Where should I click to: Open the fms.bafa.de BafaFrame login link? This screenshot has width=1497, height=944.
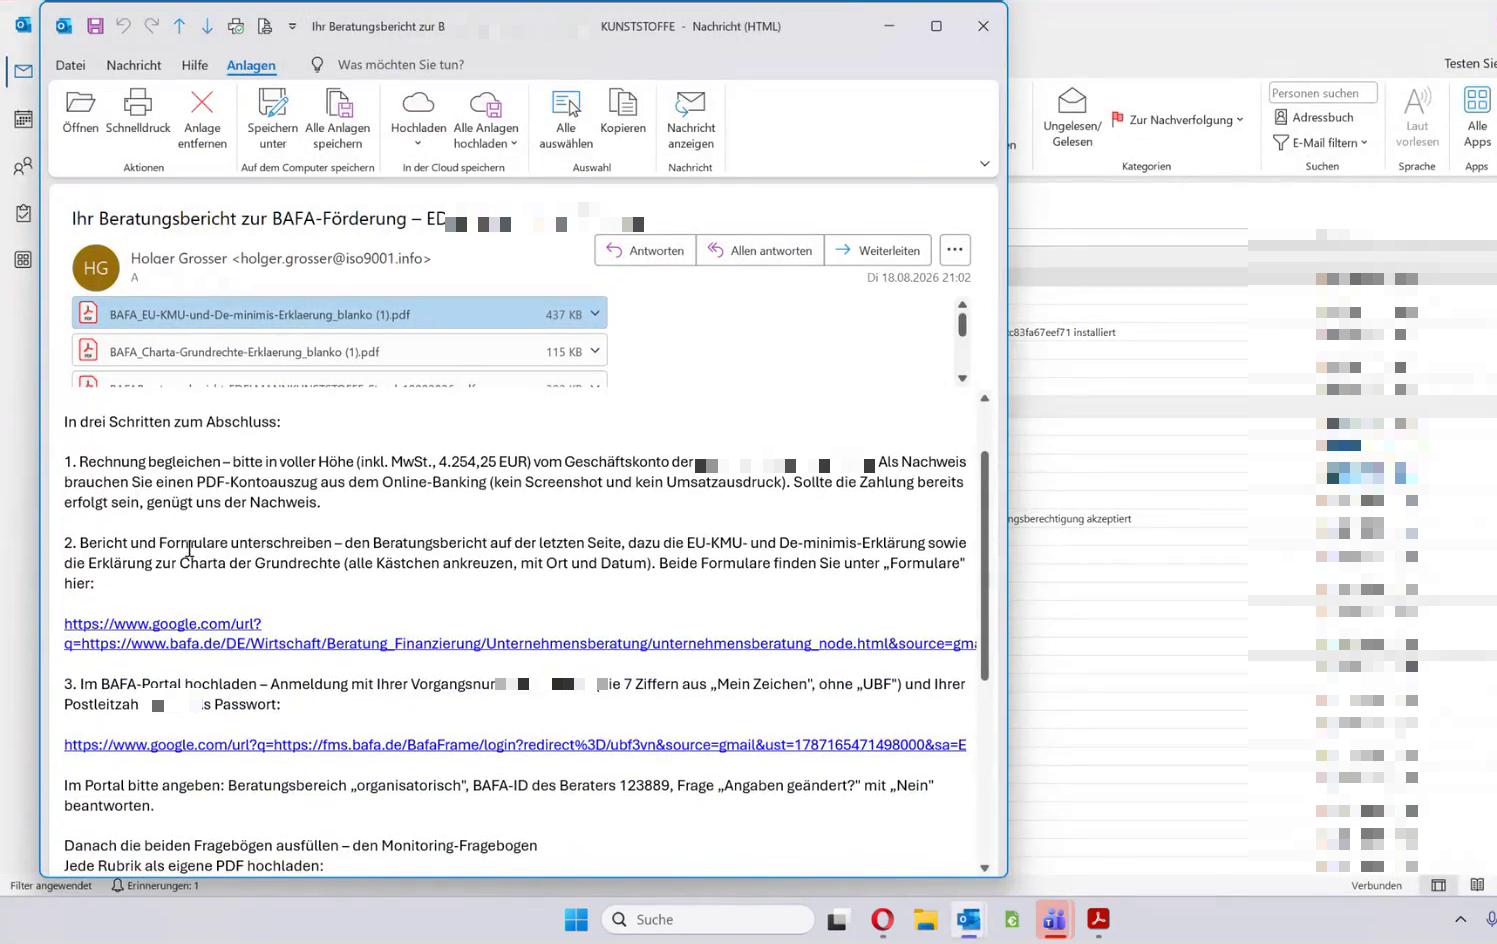point(515,745)
